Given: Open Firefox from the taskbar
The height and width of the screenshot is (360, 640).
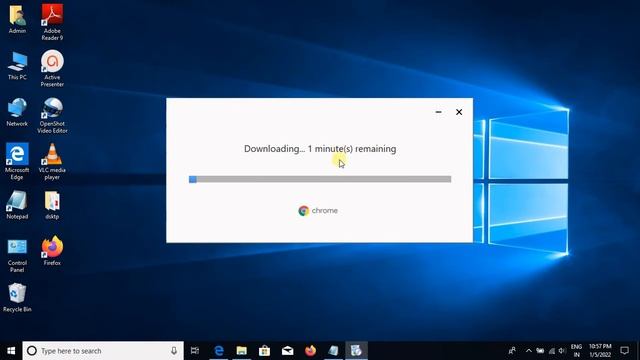Looking at the screenshot, I should point(310,351).
